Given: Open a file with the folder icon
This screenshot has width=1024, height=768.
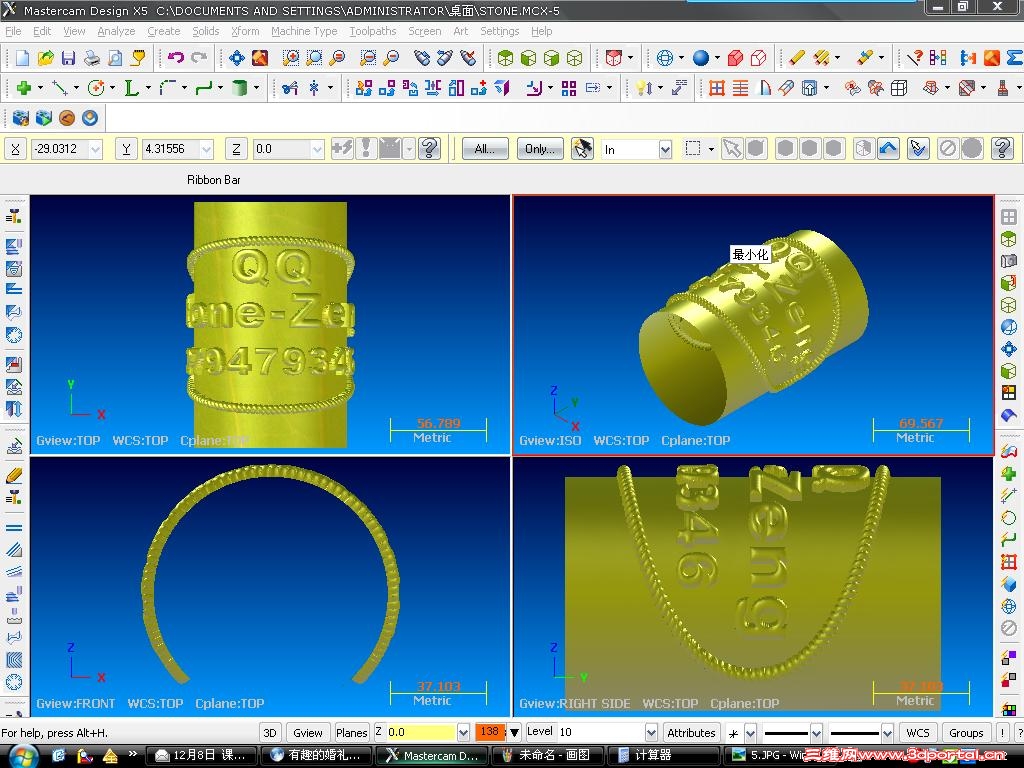Looking at the screenshot, I should (x=45, y=58).
